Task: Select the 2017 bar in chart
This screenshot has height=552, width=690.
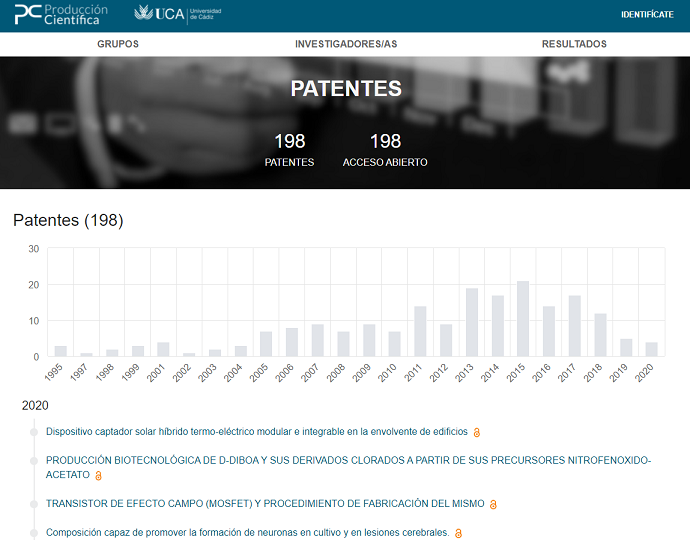Action: [x=575, y=326]
